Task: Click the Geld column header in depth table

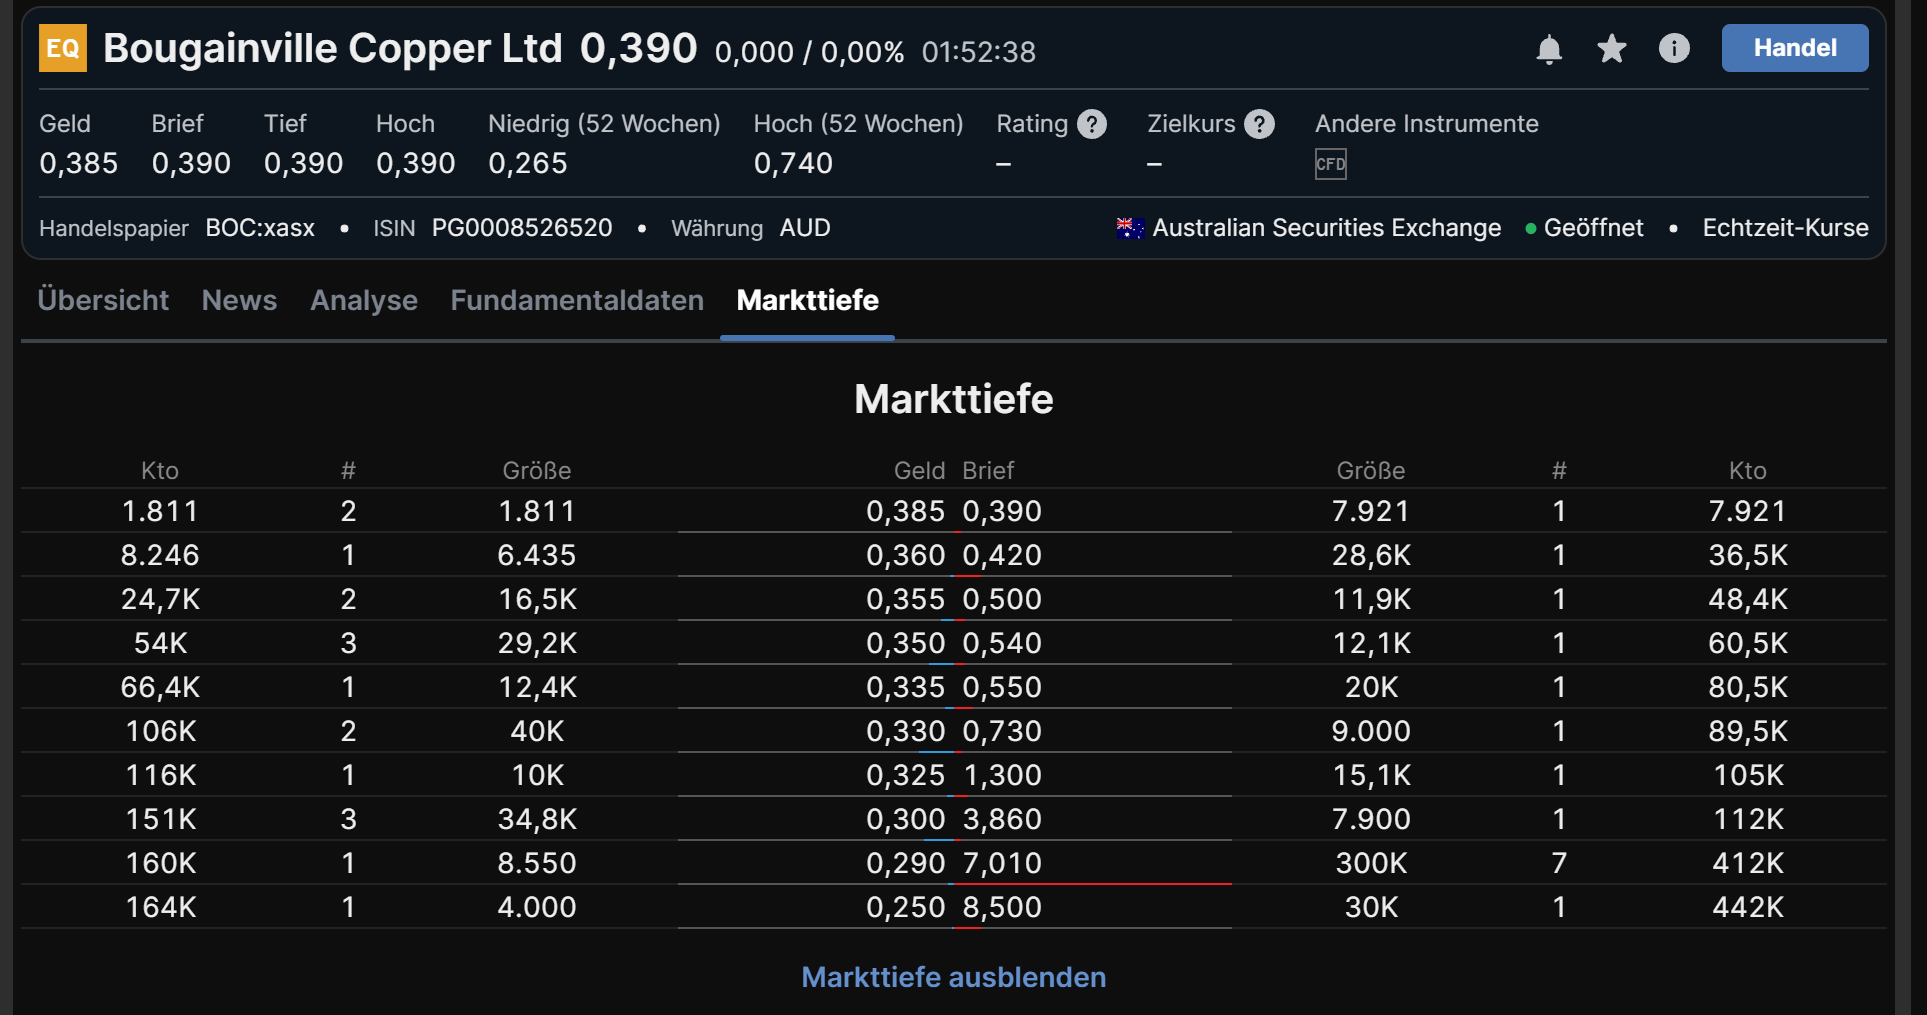Action: click(x=919, y=470)
